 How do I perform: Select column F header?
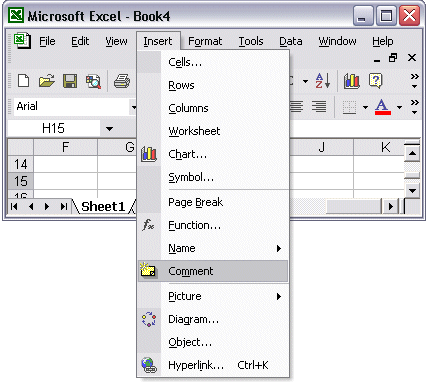click(65, 147)
